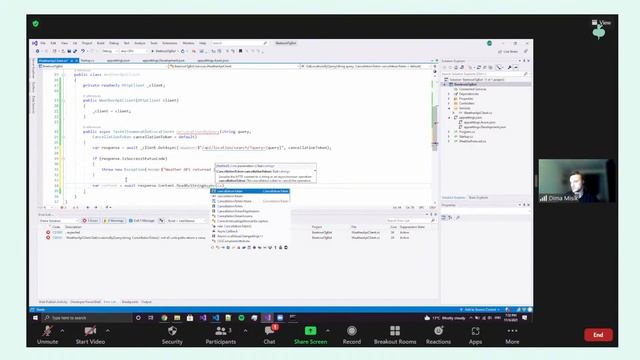640x360 pixels.
Task: Open video options arrow beside Start Video
Action: click(x=108, y=331)
